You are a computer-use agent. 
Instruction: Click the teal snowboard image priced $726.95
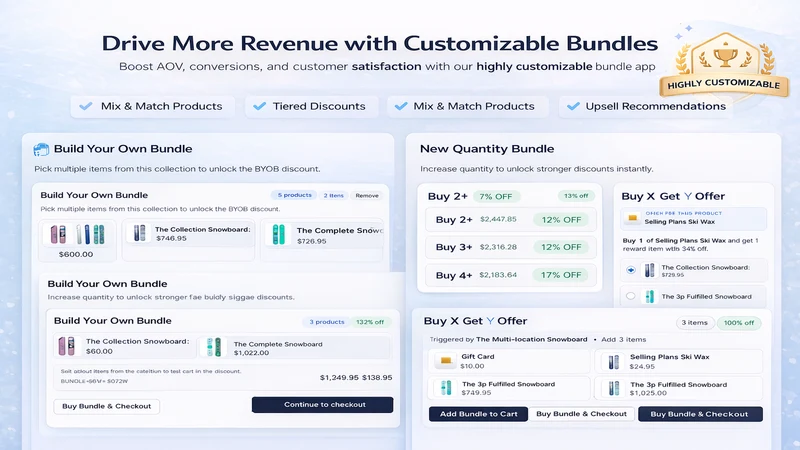pyautogui.click(x=279, y=235)
